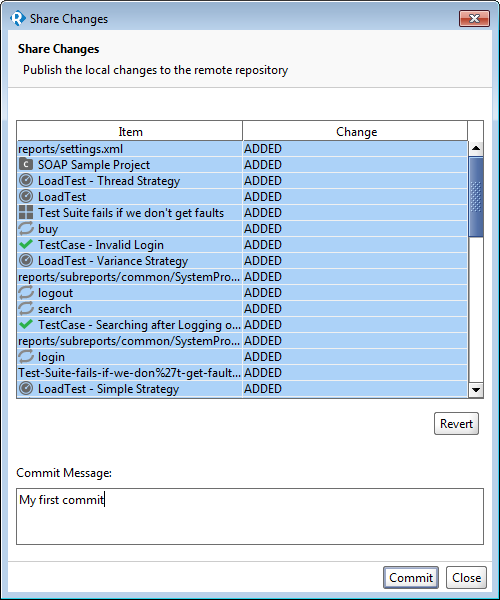Image resolution: width=500 pixels, height=600 pixels.
Task: Select Test Suite fails if we don't get faults
Action: click(x=131, y=213)
